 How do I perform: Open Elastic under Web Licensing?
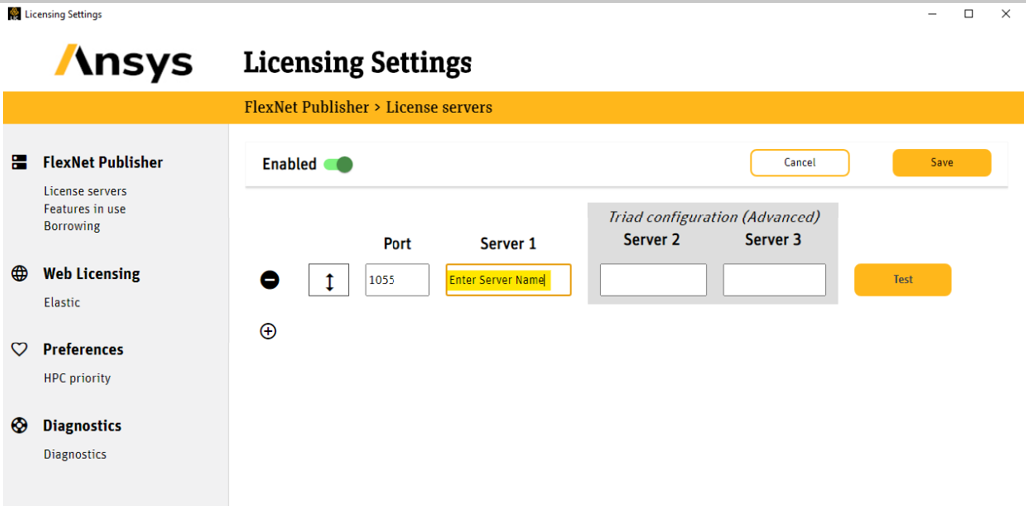(x=62, y=302)
